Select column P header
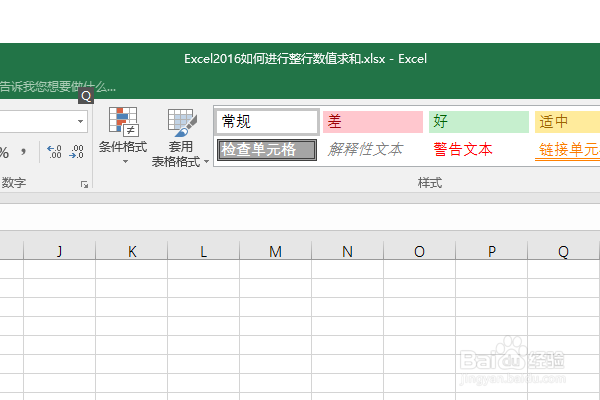 pyautogui.click(x=491, y=251)
